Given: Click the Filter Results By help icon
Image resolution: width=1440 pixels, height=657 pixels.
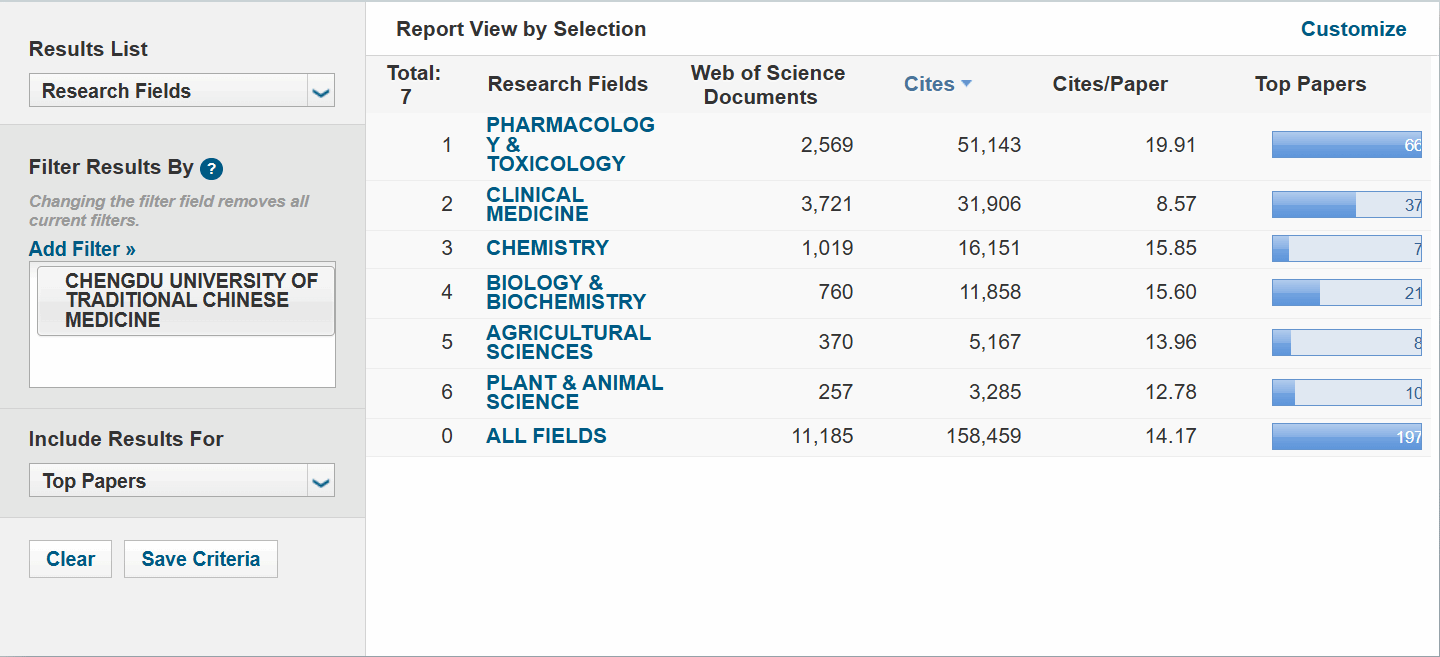Looking at the screenshot, I should (211, 168).
